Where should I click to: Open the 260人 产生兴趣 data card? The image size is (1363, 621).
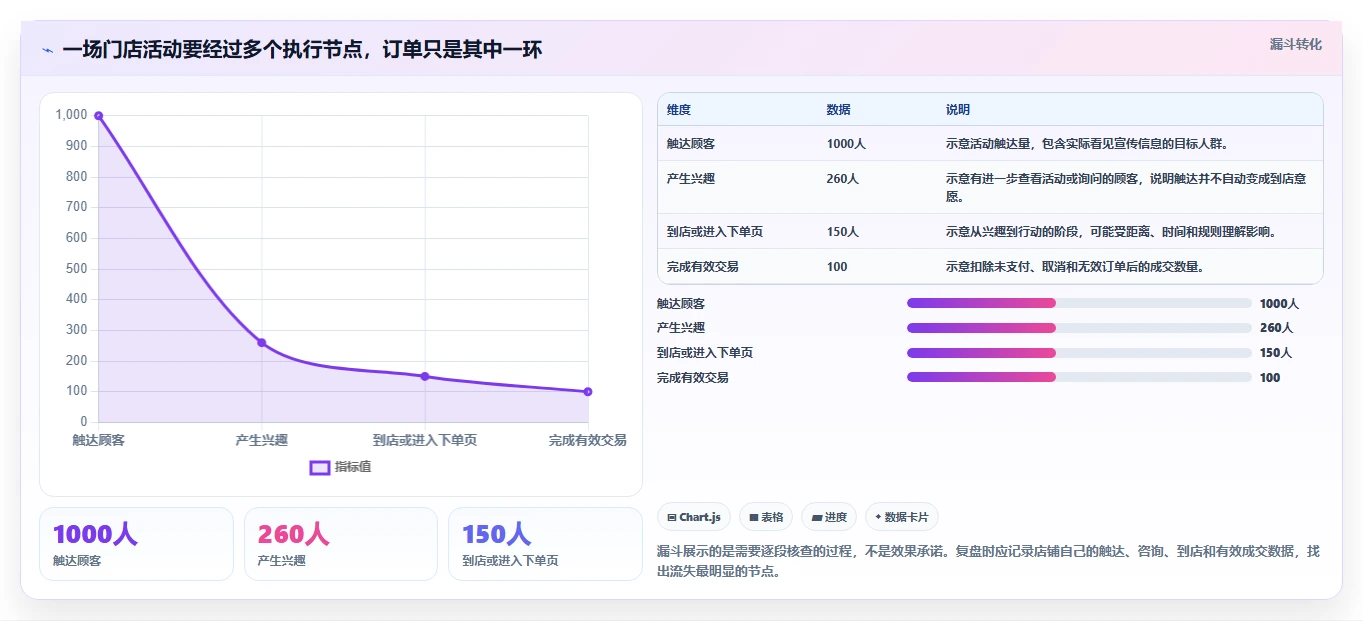[x=341, y=544]
